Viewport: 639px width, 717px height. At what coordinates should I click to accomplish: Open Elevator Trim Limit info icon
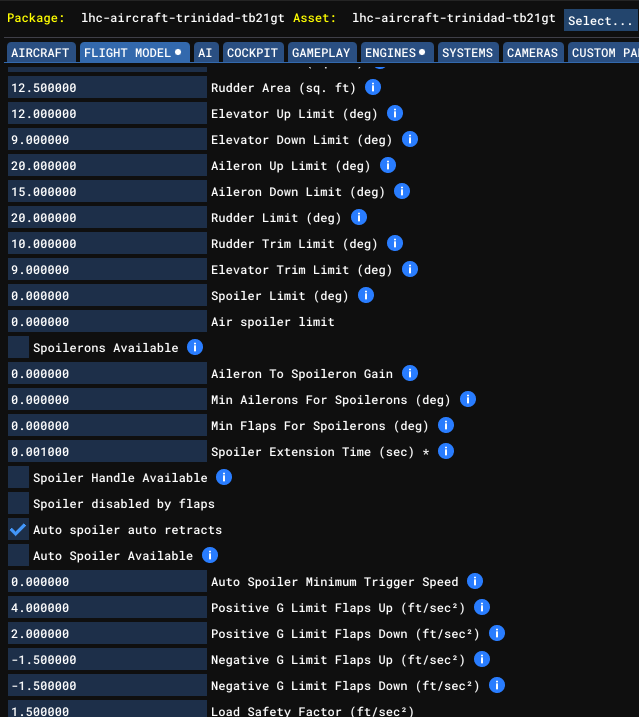(410, 269)
